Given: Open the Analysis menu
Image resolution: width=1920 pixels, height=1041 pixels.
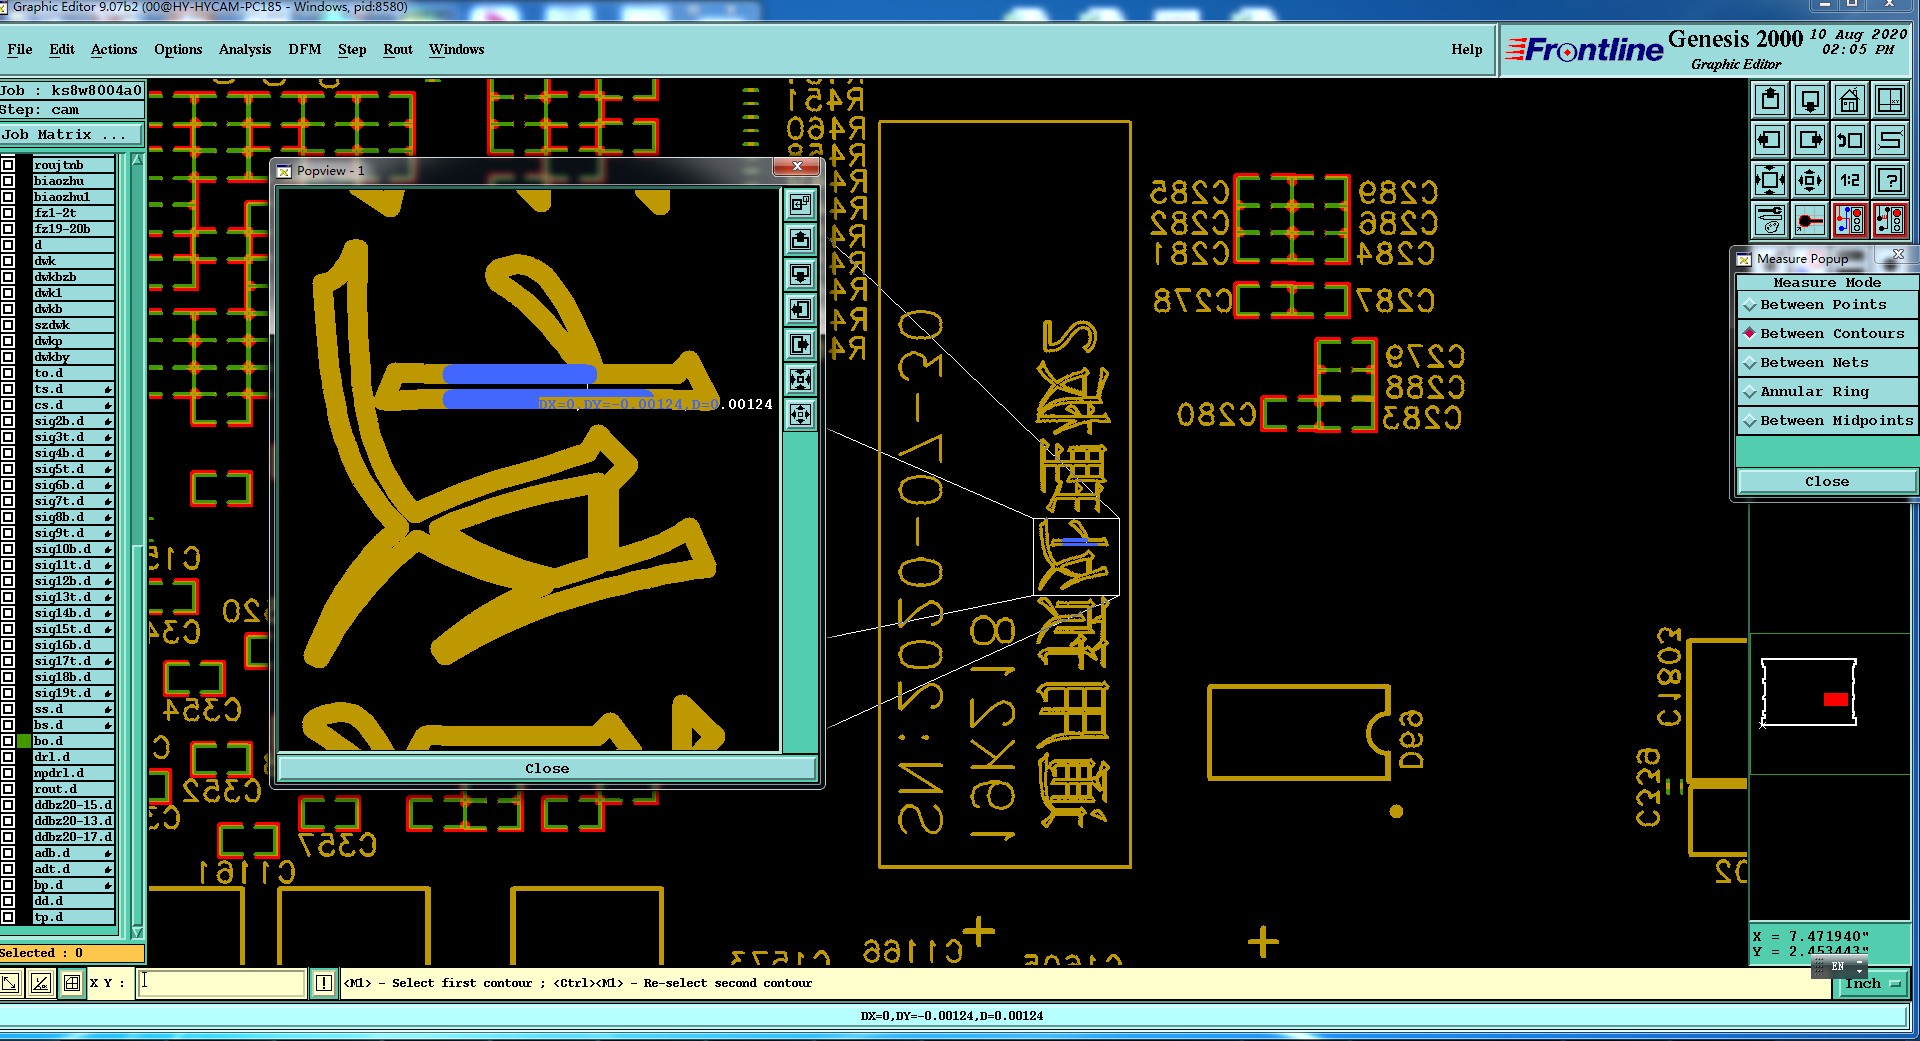Looking at the screenshot, I should coord(245,49).
